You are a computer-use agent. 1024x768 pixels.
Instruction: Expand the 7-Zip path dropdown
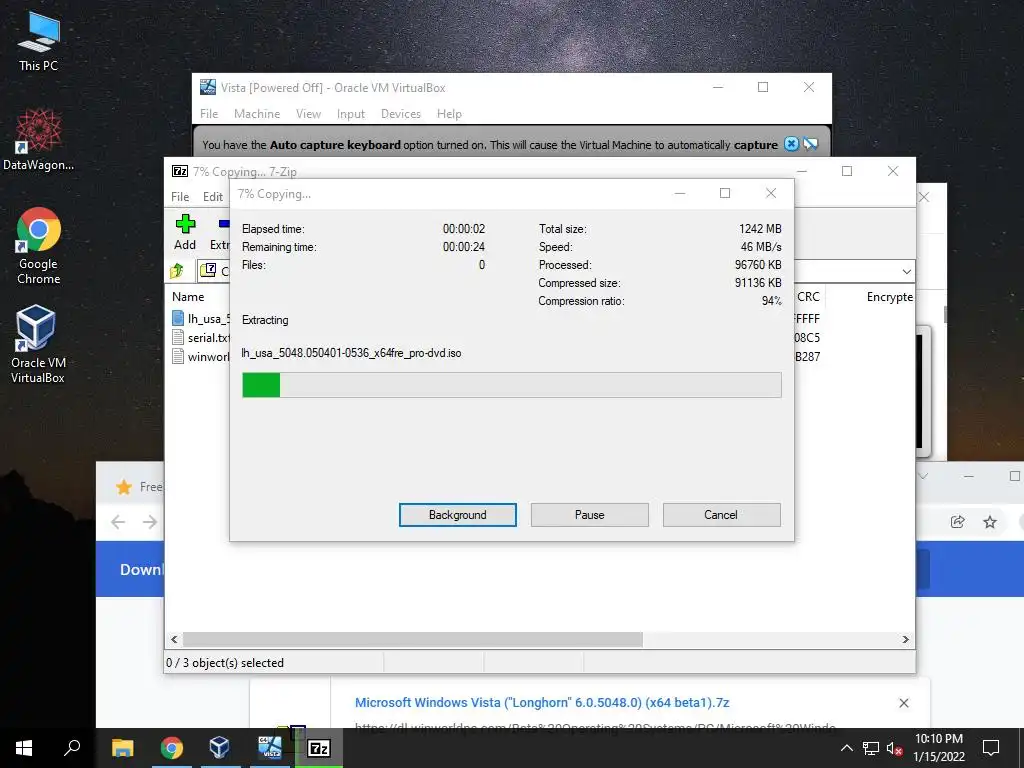(x=906, y=271)
